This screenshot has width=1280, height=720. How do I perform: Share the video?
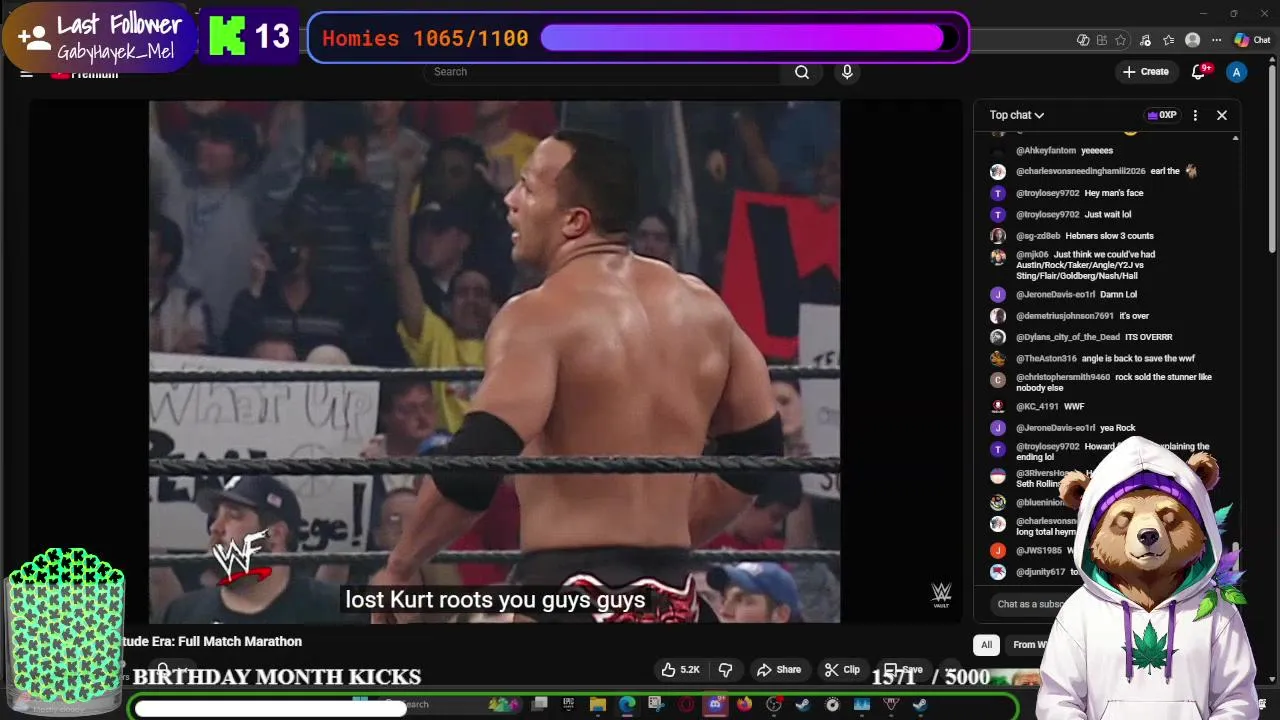click(x=779, y=670)
